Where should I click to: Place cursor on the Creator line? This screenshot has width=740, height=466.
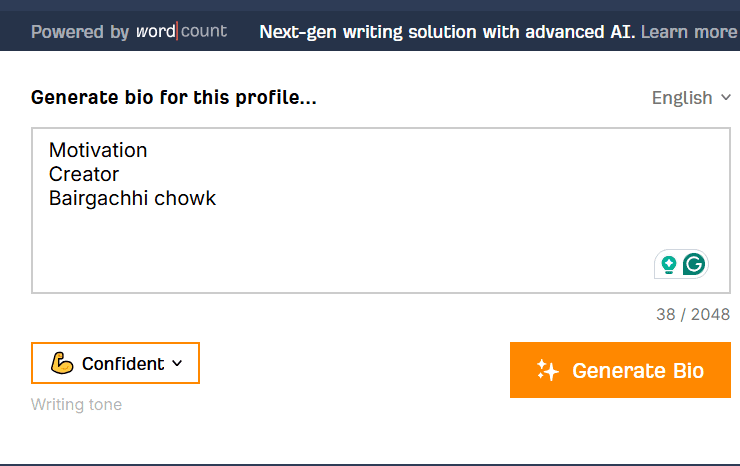[x=84, y=174]
